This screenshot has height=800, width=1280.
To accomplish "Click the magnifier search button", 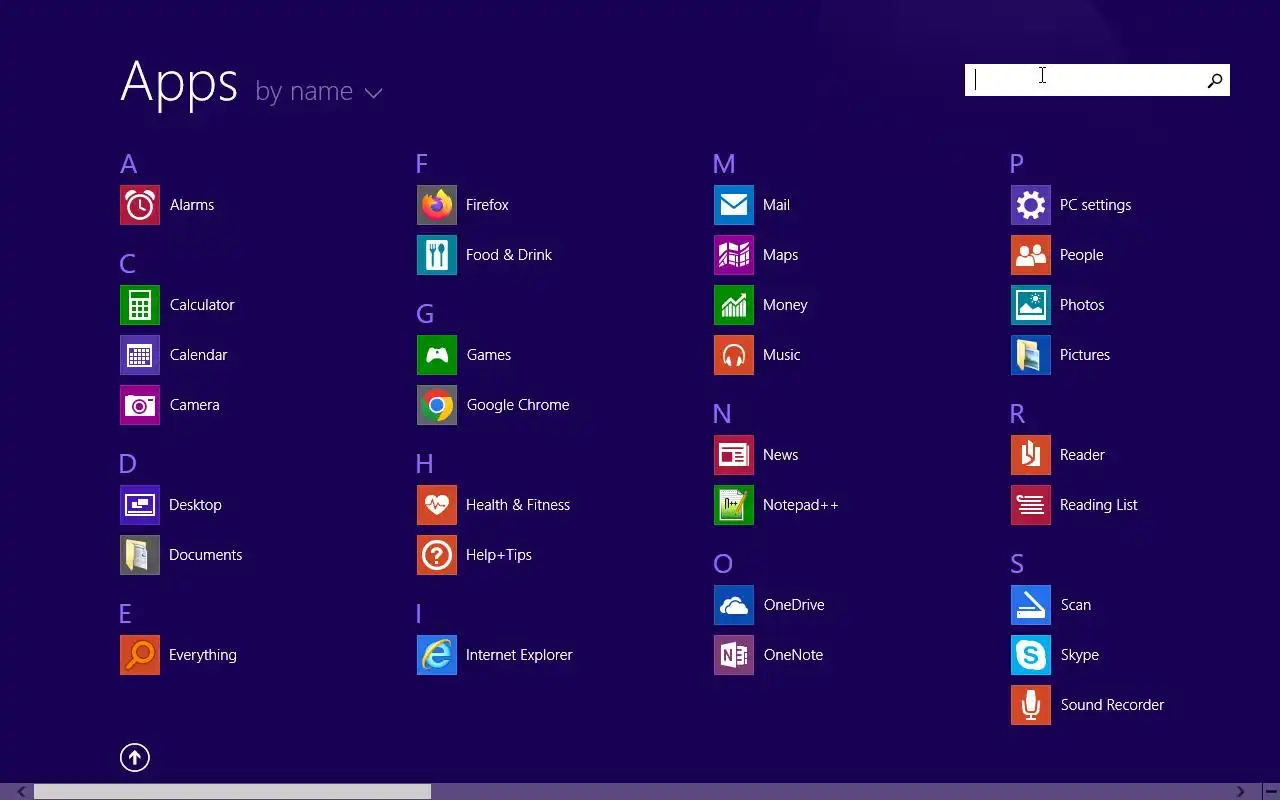I will 1215,80.
